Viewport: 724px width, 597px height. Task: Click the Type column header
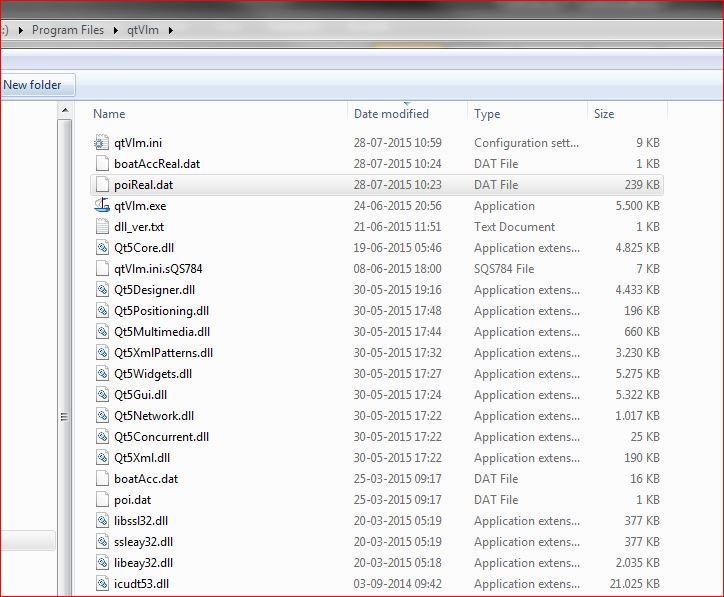coord(487,114)
